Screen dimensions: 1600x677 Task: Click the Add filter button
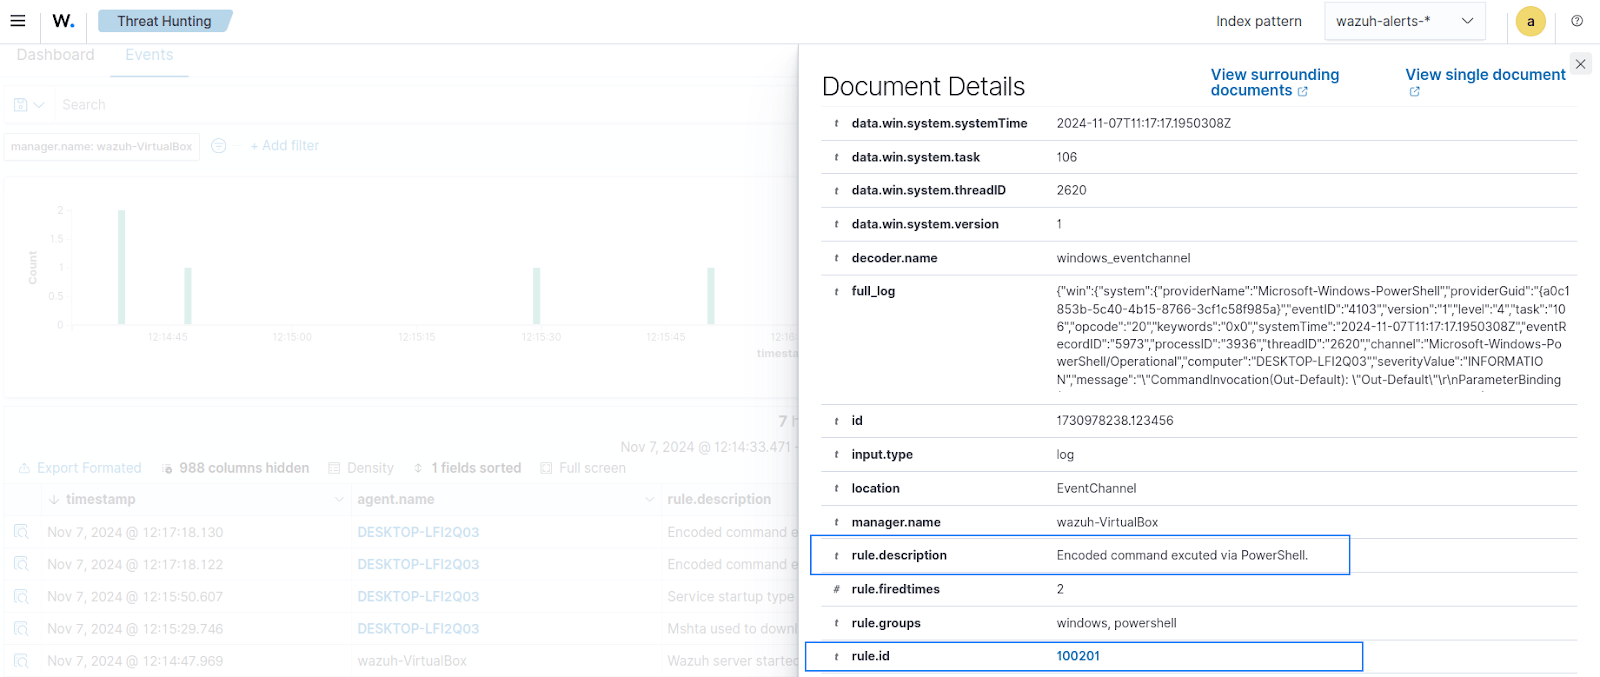point(284,146)
